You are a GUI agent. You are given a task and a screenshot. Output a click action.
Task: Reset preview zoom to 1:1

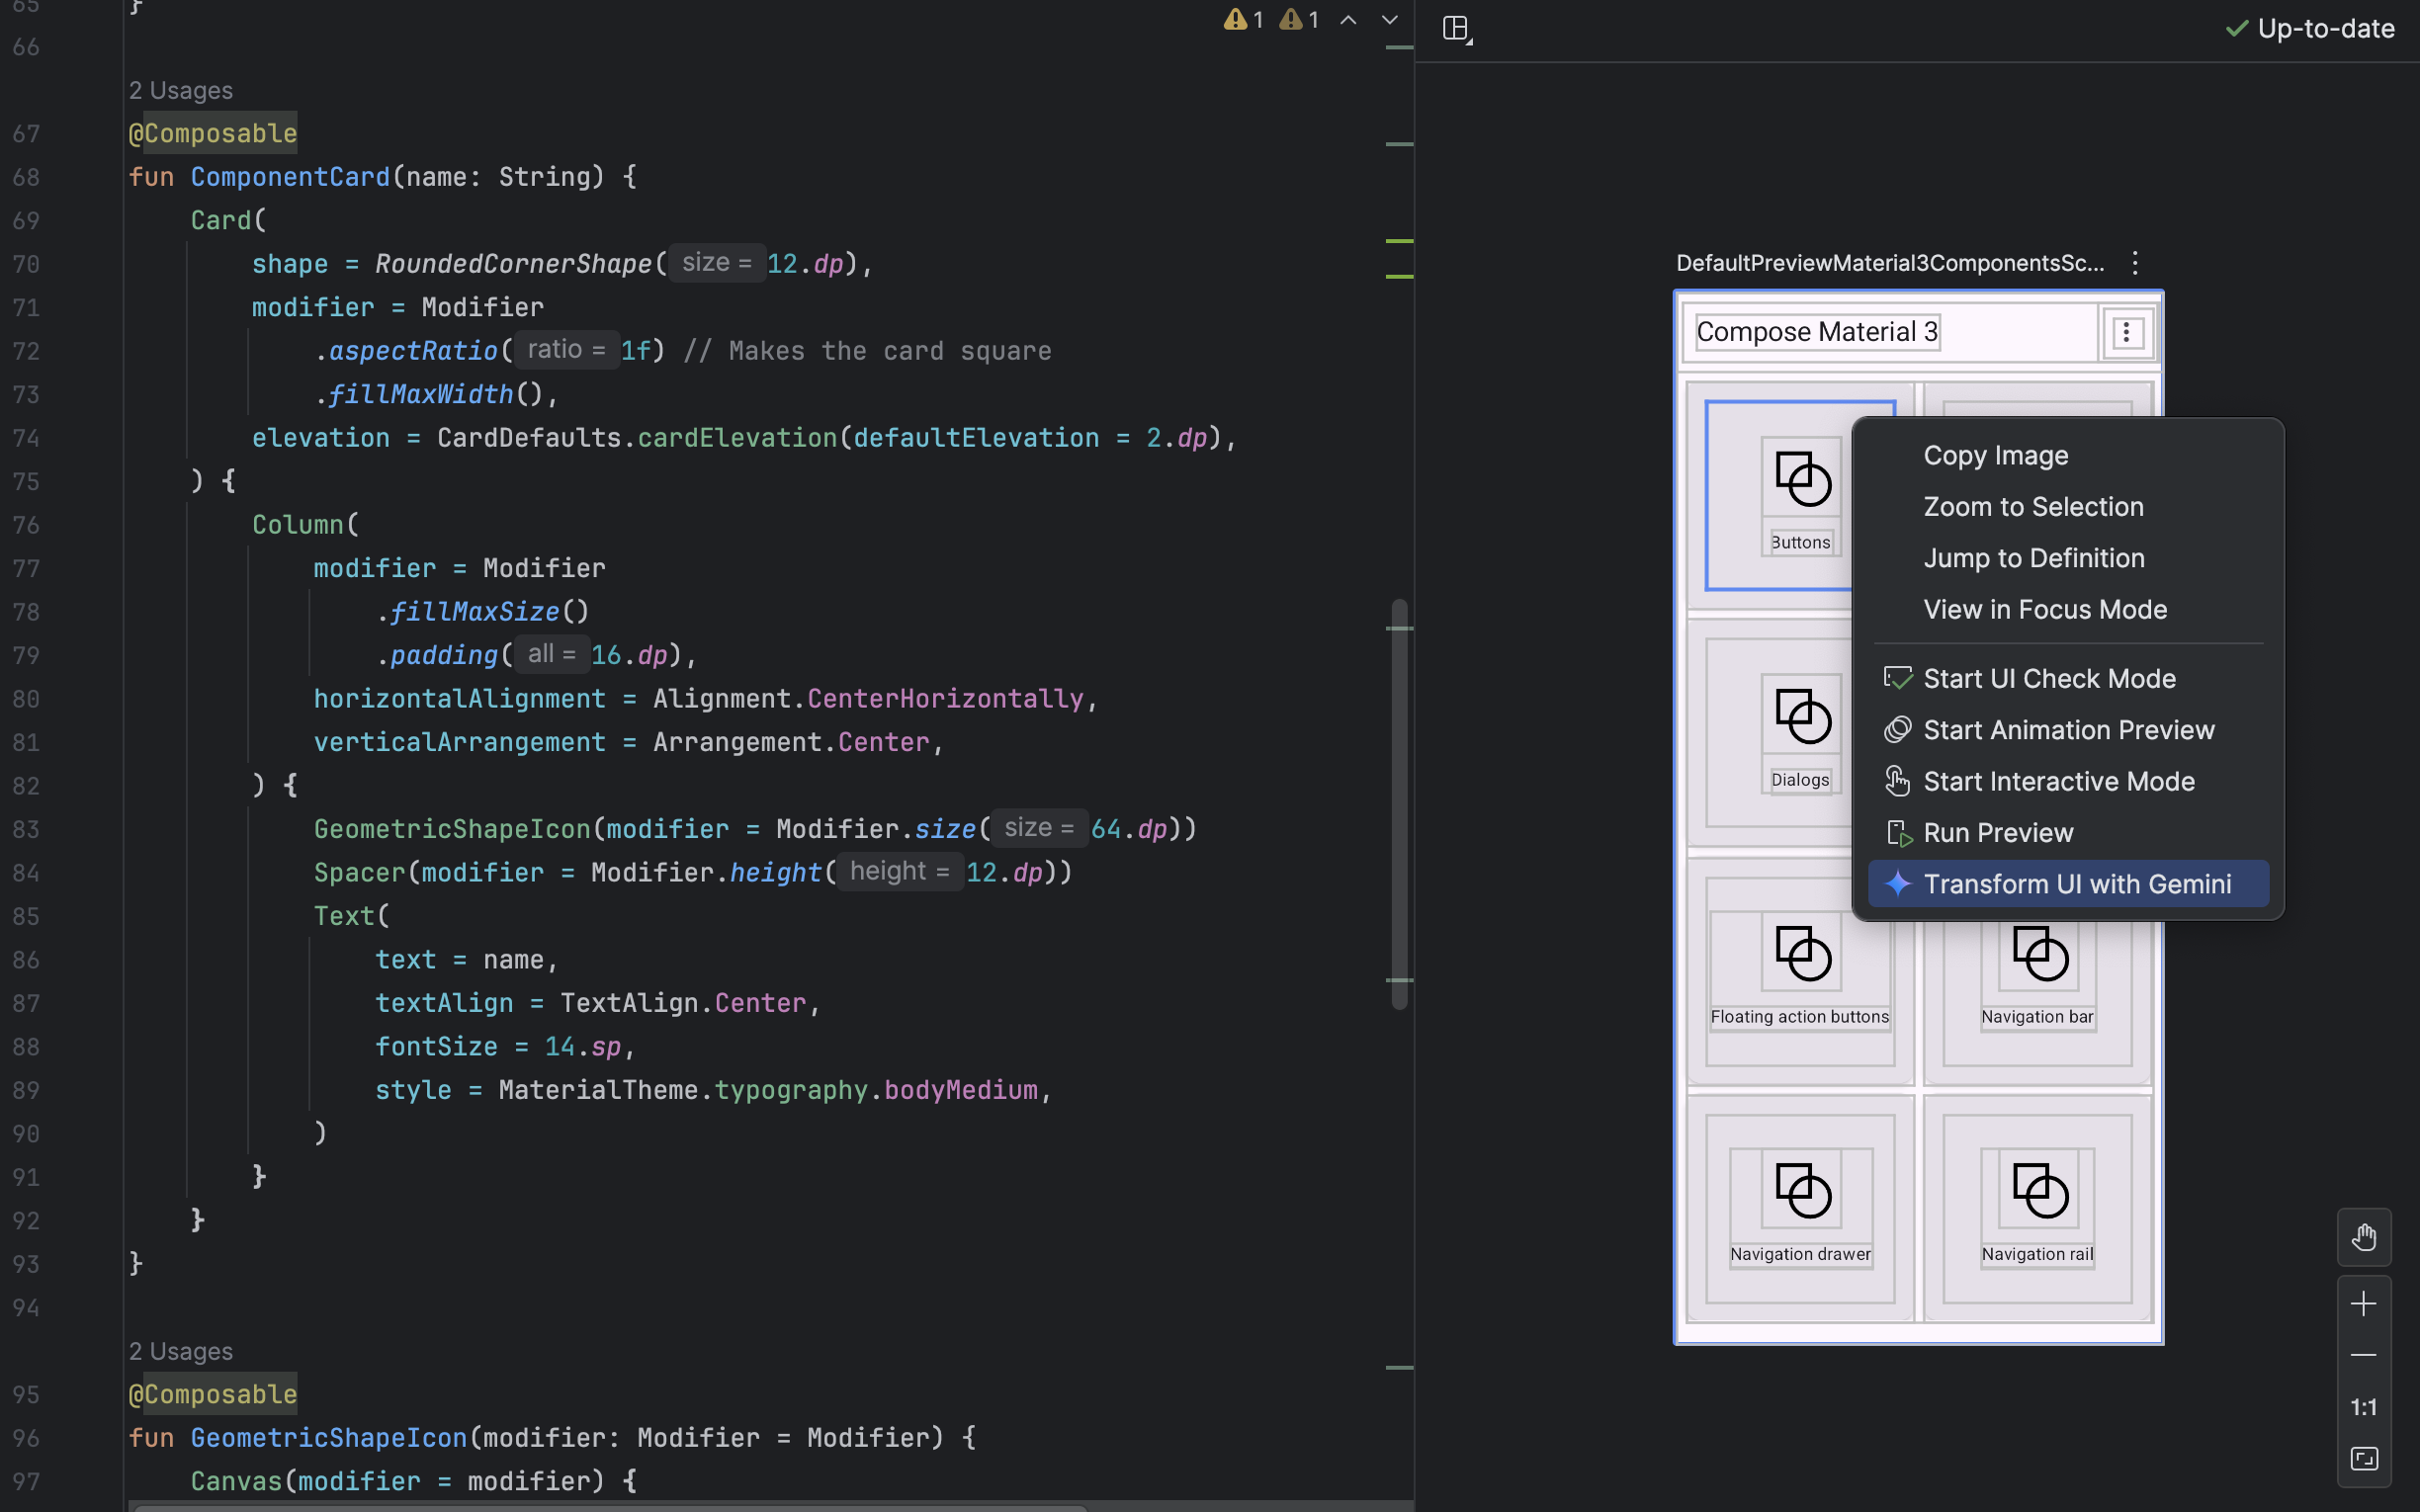point(2364,1407)
